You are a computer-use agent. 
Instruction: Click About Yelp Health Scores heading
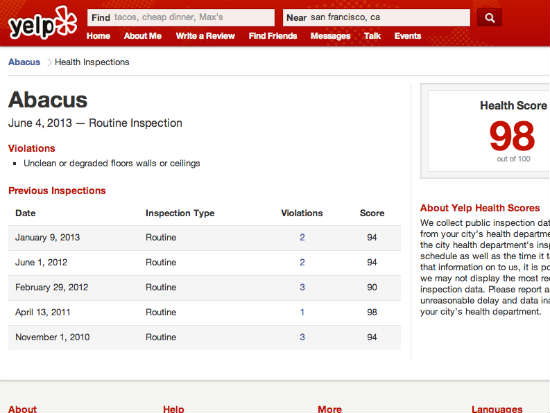[x=480, y=208]
